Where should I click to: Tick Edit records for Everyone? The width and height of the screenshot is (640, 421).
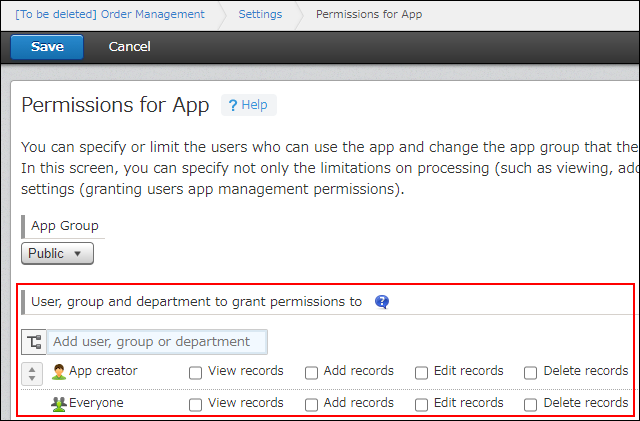pos(422,404)
